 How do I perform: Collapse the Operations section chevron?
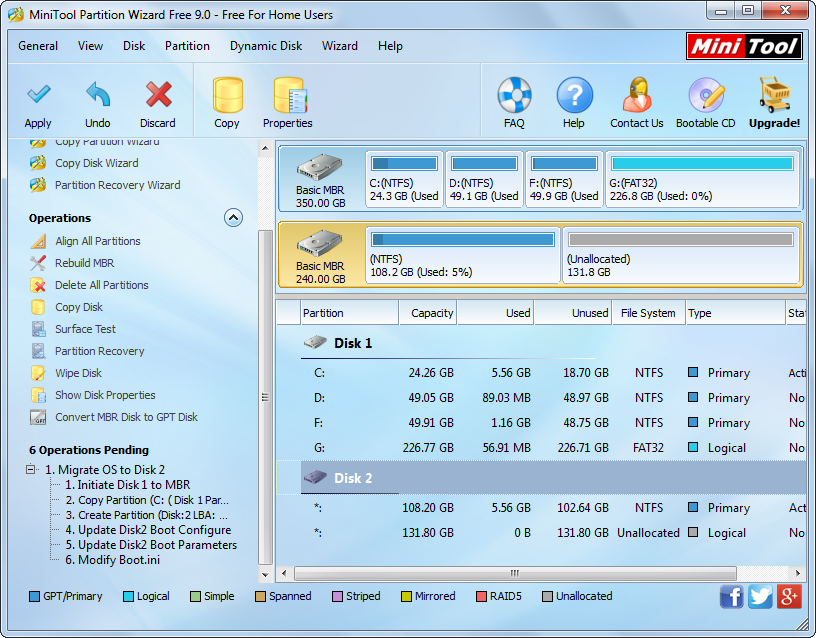233,218
